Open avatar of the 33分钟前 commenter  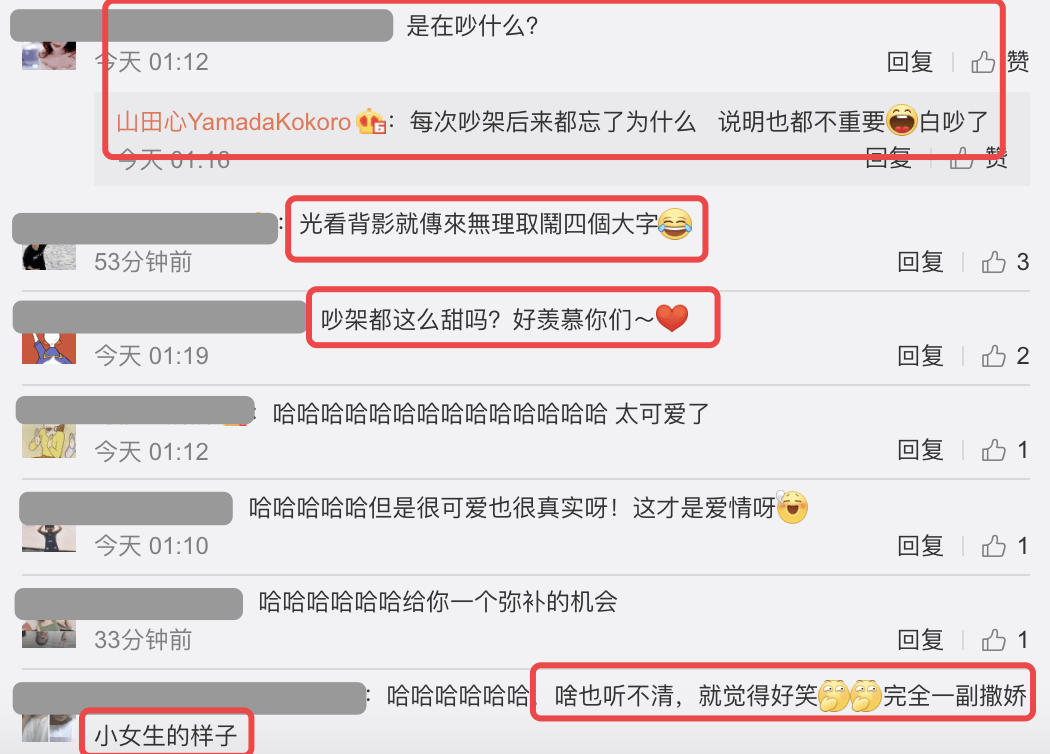coord(49,634)
